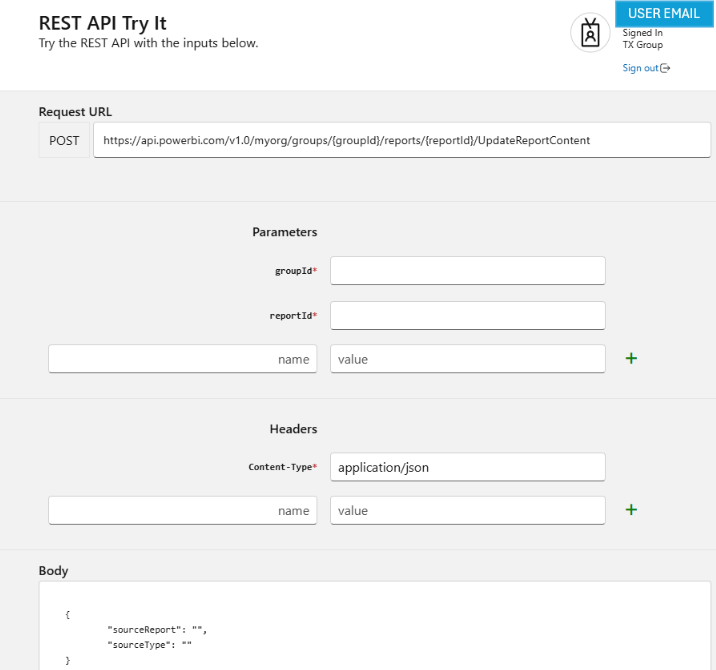Click the POST method label
This screenshot has width=716, height=670.
pyautogui.click(x=64, y=141)
